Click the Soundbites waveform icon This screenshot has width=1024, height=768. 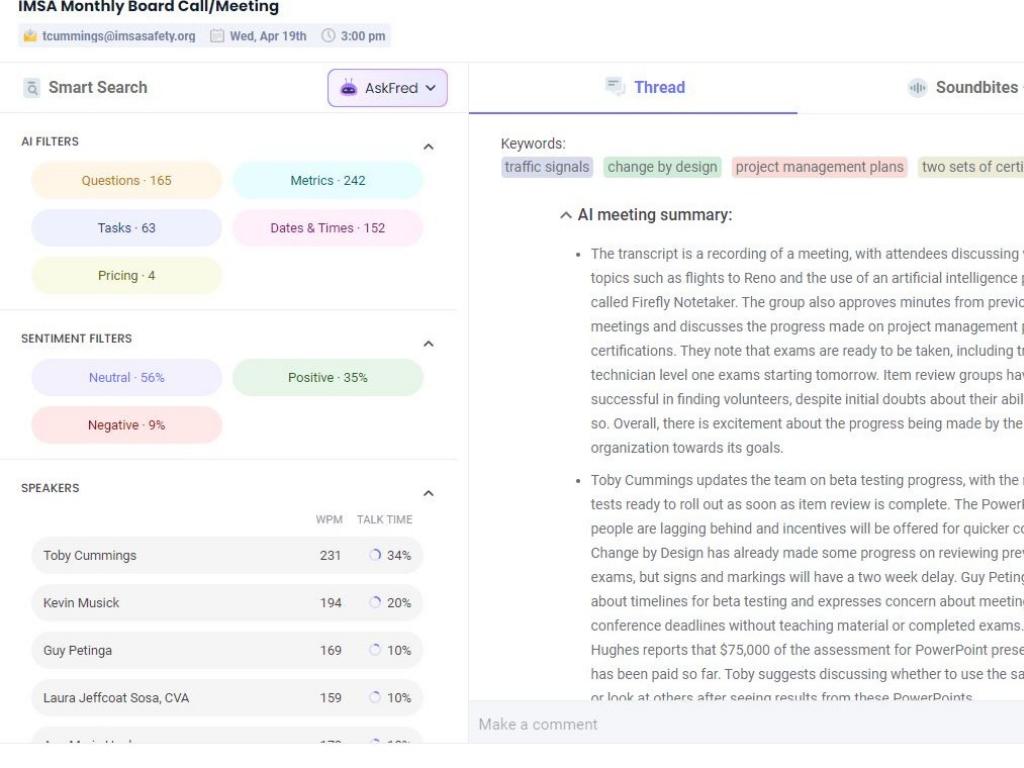917,88
